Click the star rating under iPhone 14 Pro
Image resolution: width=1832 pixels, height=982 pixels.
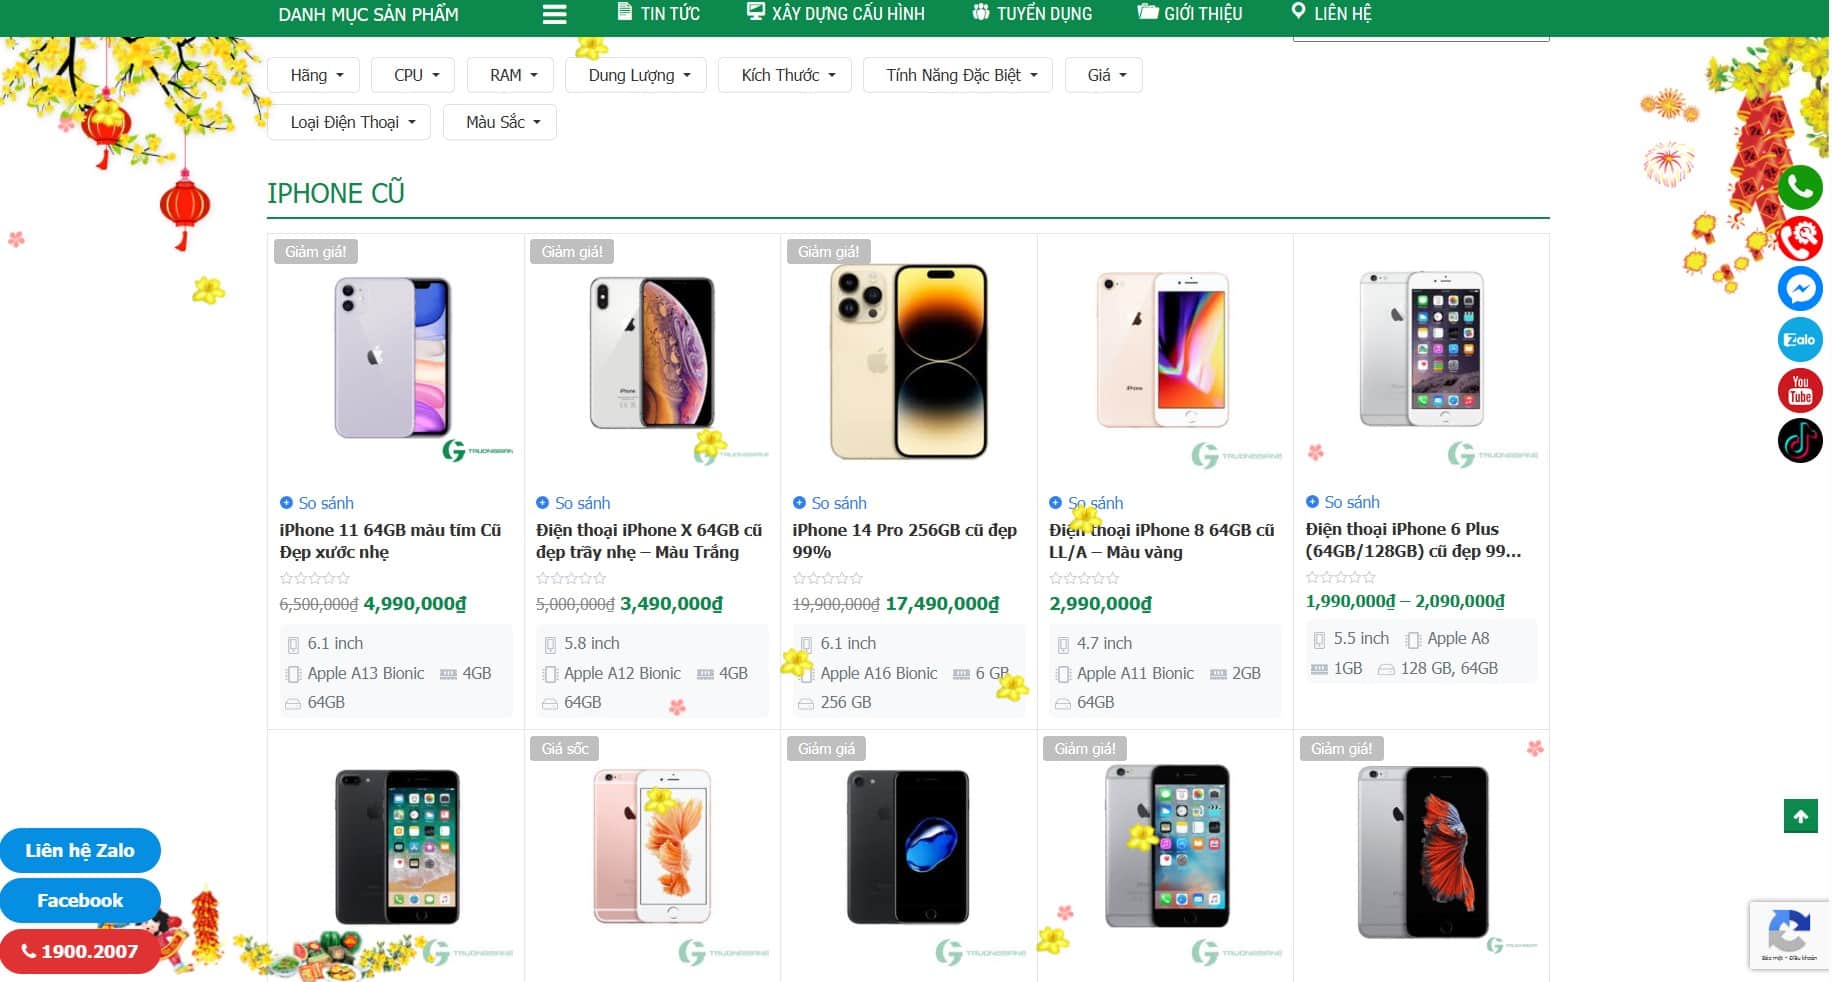[x=828, y=578]
